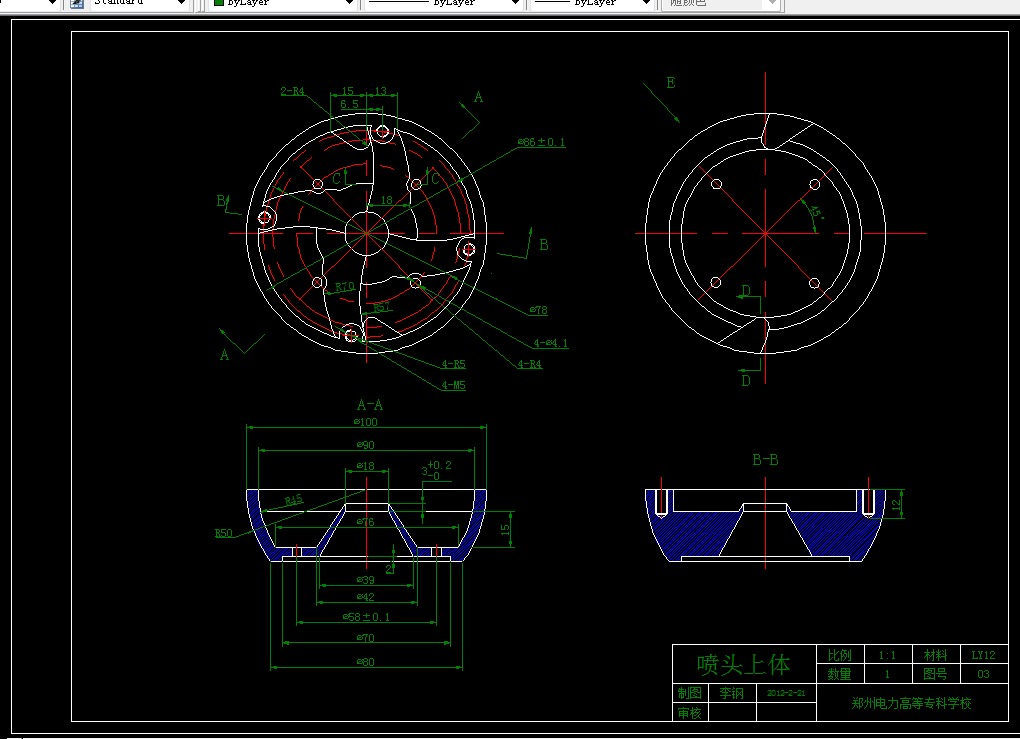Select the ⌀39 dimension text
Screen dimensions: 1020x739
tap(366, 580)
